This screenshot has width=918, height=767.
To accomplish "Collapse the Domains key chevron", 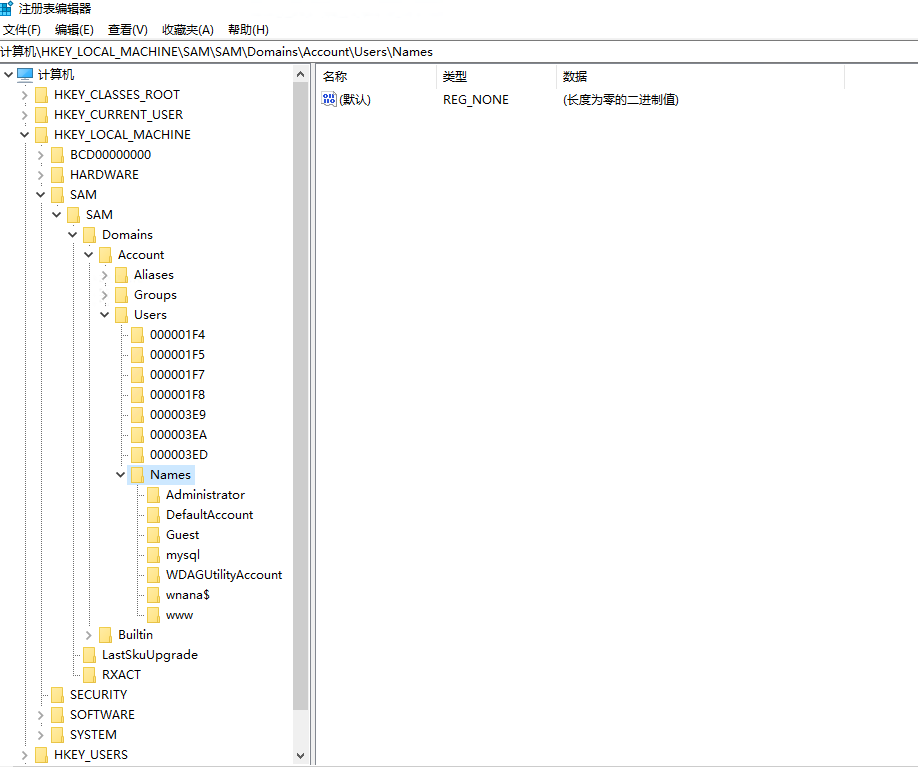I will point(73,235).
